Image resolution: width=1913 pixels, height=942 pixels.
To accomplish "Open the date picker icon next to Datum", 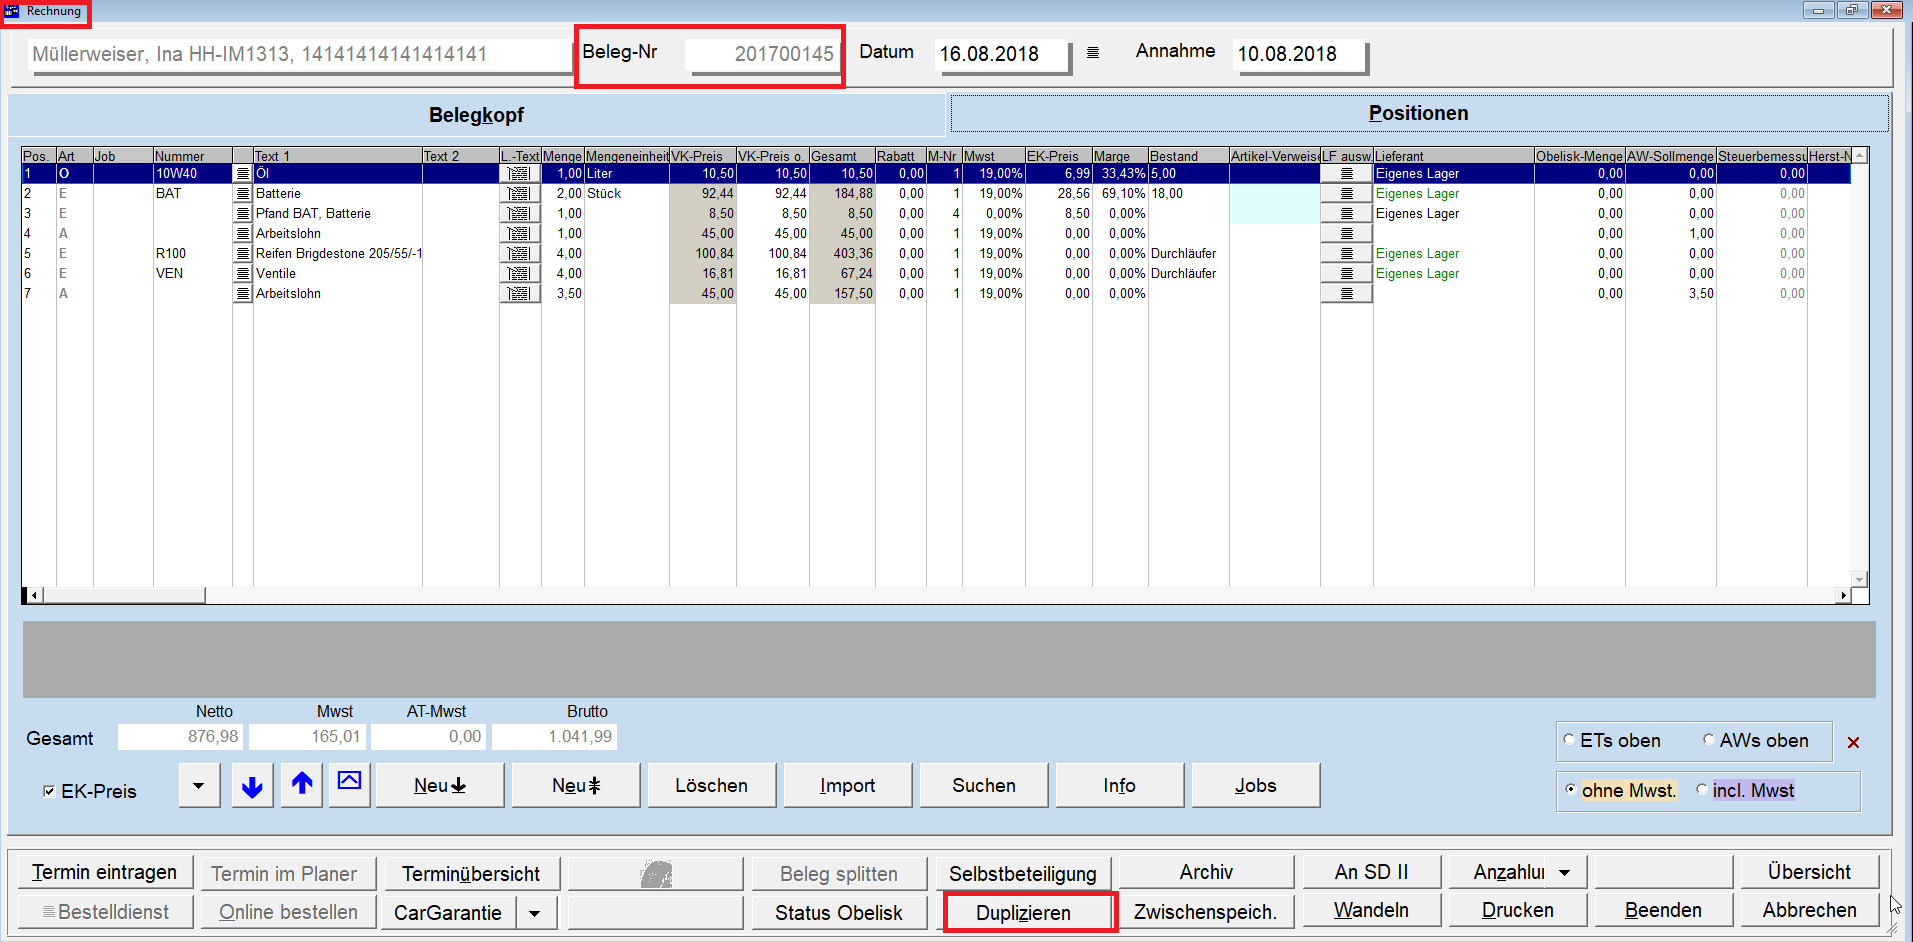I will coord(1093,53).
